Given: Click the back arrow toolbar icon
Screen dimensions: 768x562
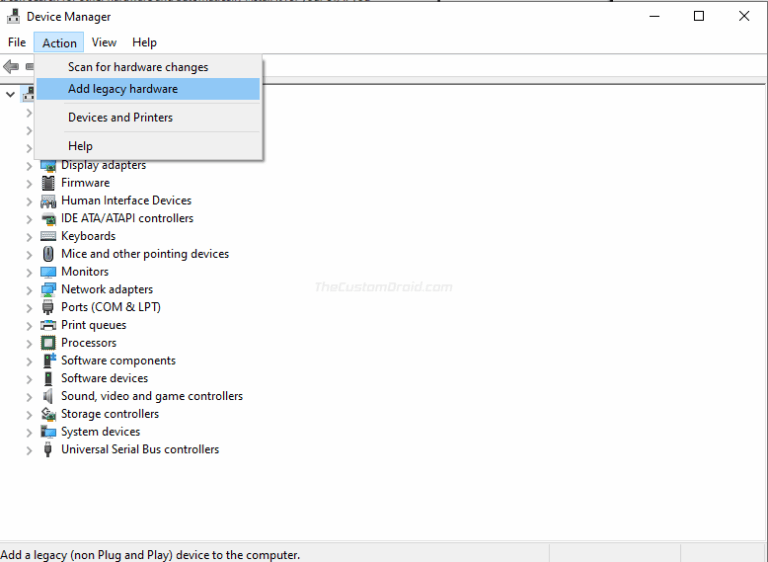Looking at the screenshot, I should click(x=11, y=67).
